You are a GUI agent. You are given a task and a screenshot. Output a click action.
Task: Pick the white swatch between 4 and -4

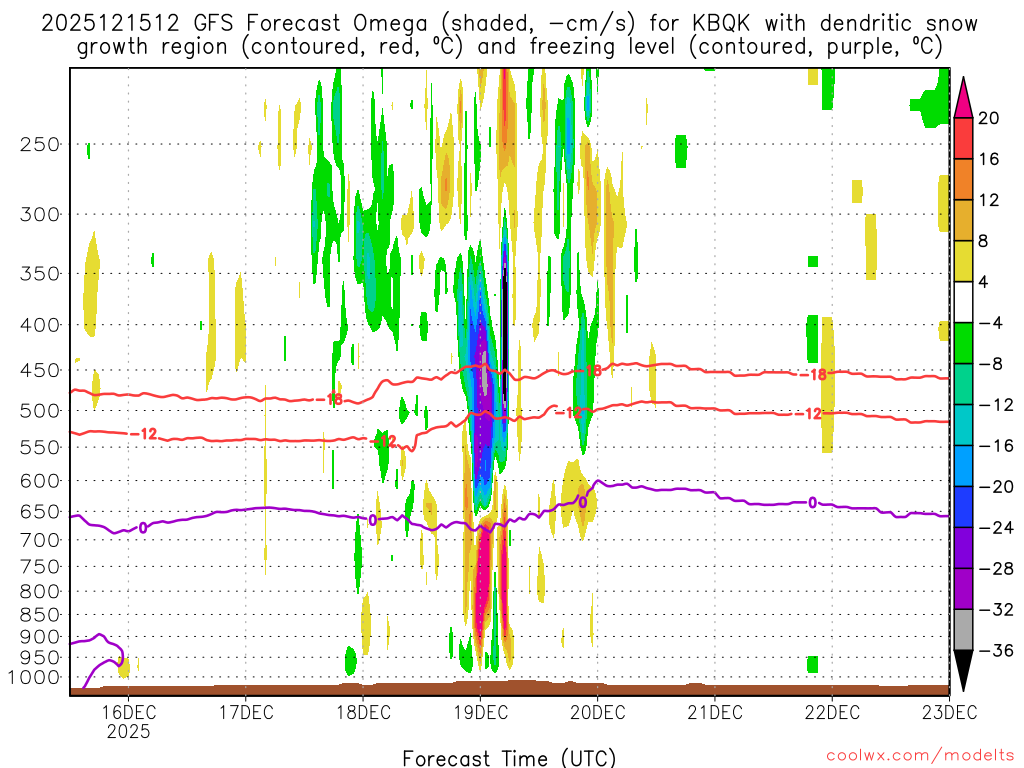tap(963, 302)
